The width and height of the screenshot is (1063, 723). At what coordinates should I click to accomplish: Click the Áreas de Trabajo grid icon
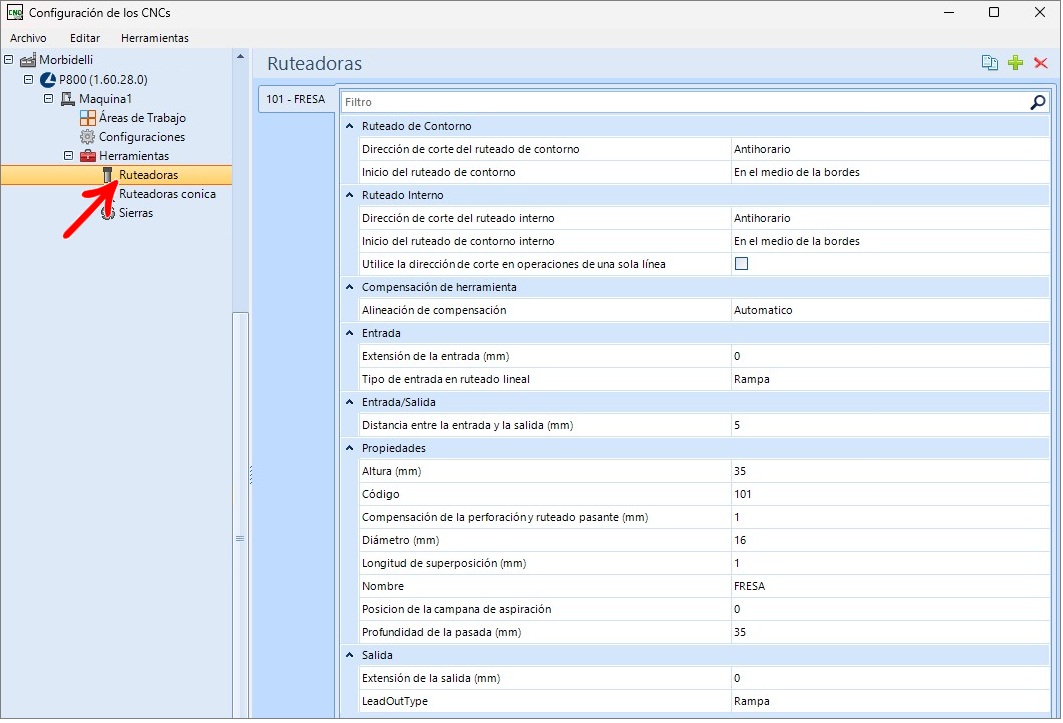click(87, 118)
